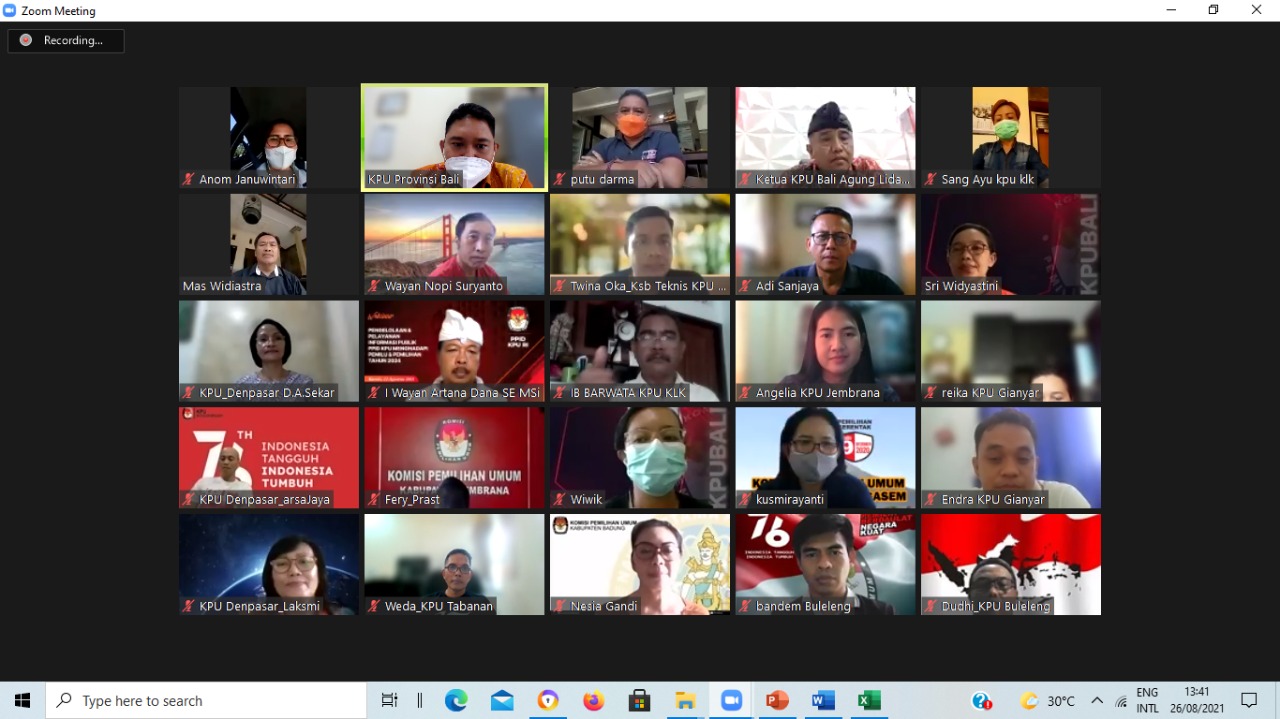
Task: Open the Mail app from taskbar
Action: (502, 701)
